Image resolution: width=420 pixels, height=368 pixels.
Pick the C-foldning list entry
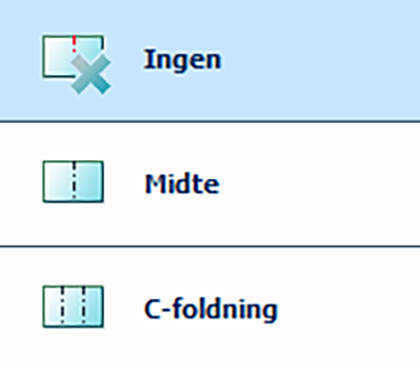click(210, 308)
